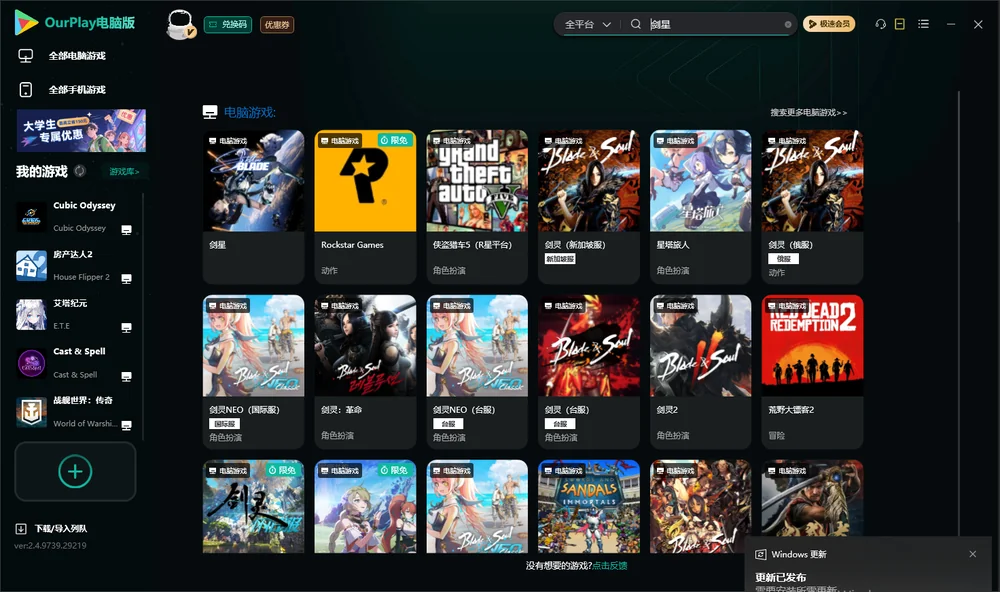Expand the 全平台 platform dropdown
1000x592 pixels.
click(587, 24)
